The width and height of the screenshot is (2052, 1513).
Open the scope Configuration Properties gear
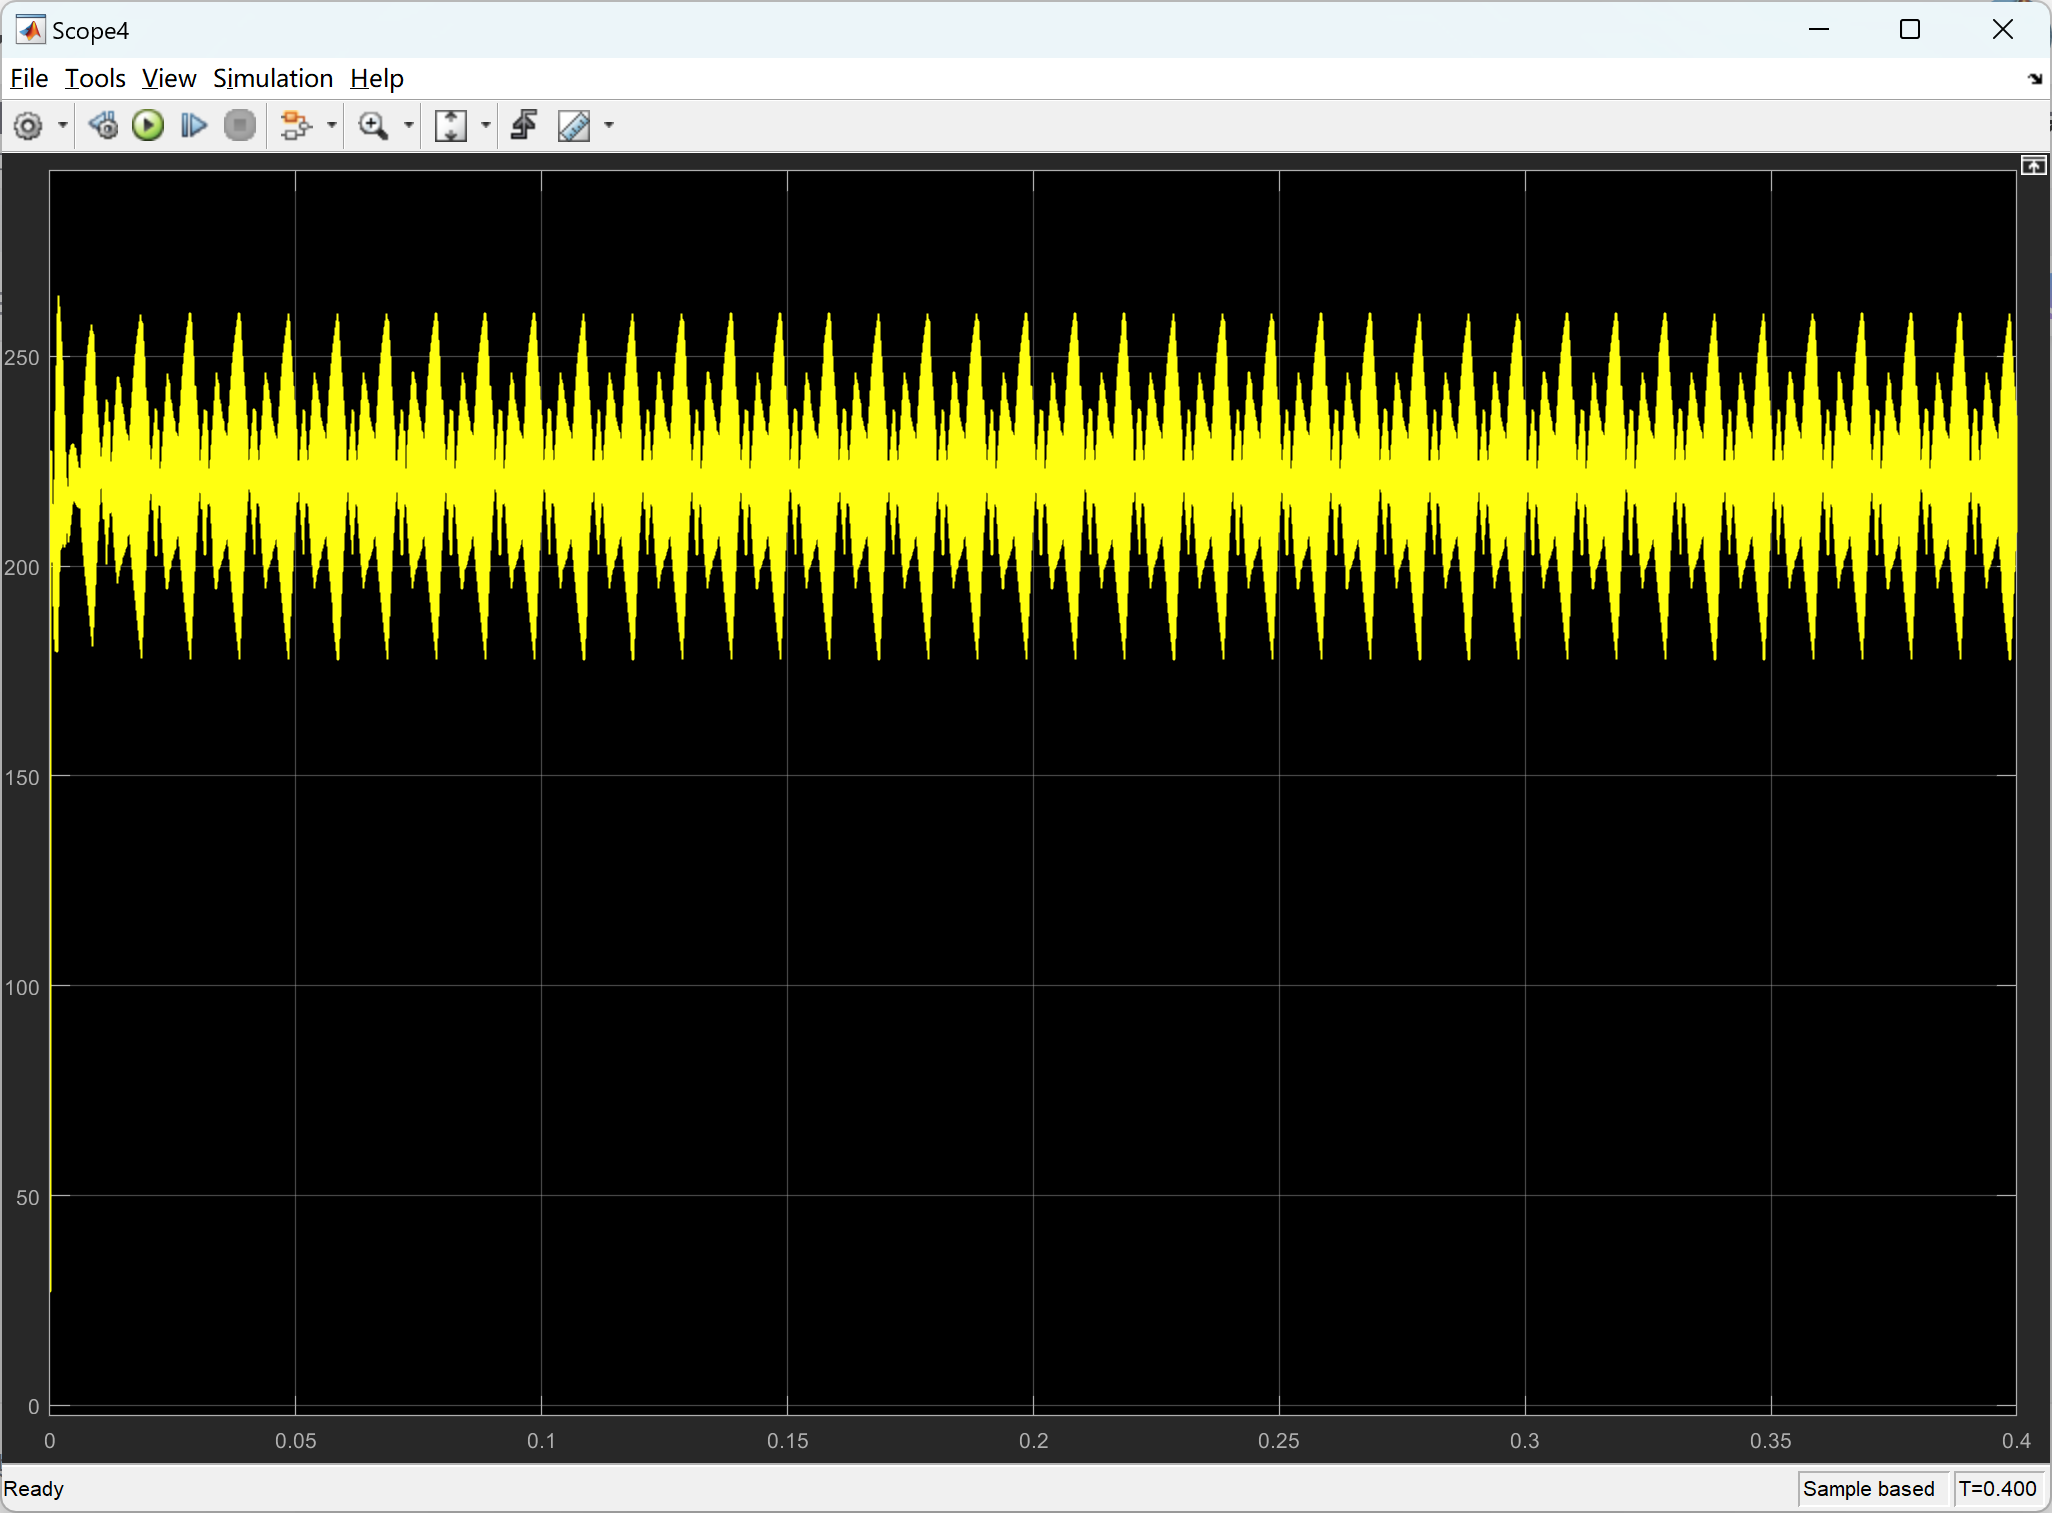tap(28, 126)
